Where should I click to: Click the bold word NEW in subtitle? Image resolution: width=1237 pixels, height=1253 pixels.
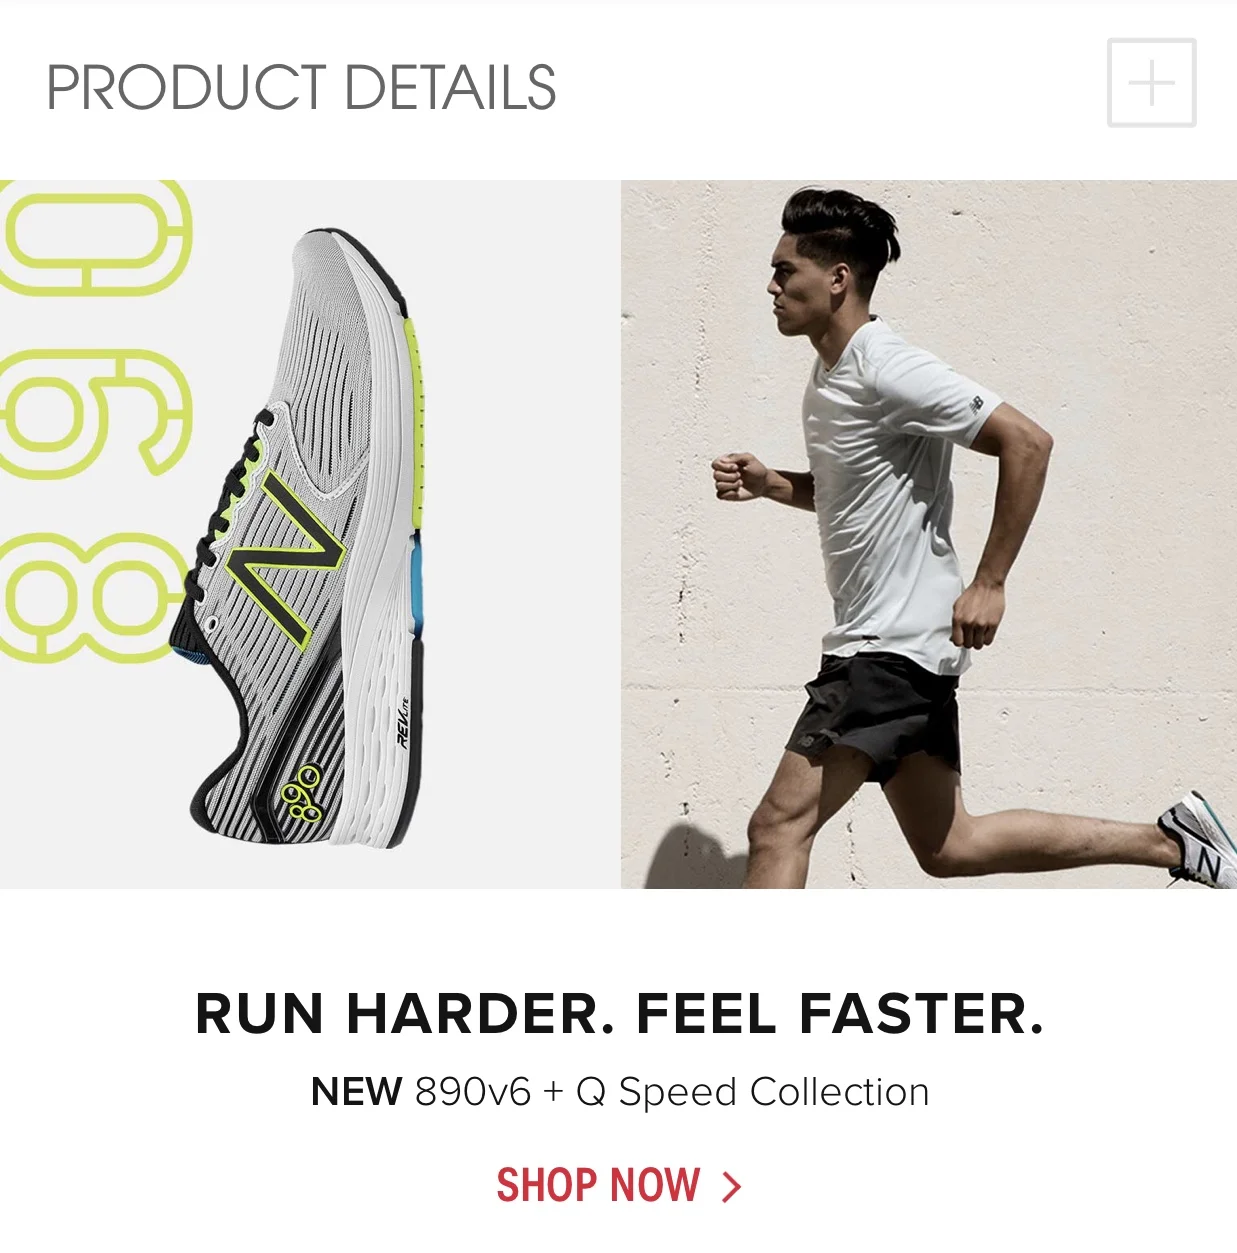coord(356,1092)
